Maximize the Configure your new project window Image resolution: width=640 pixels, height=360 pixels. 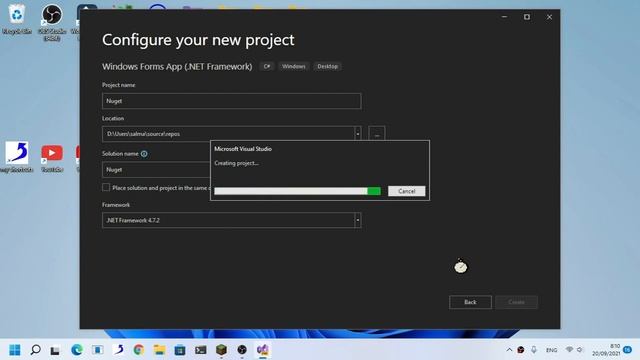coord(527,17)
